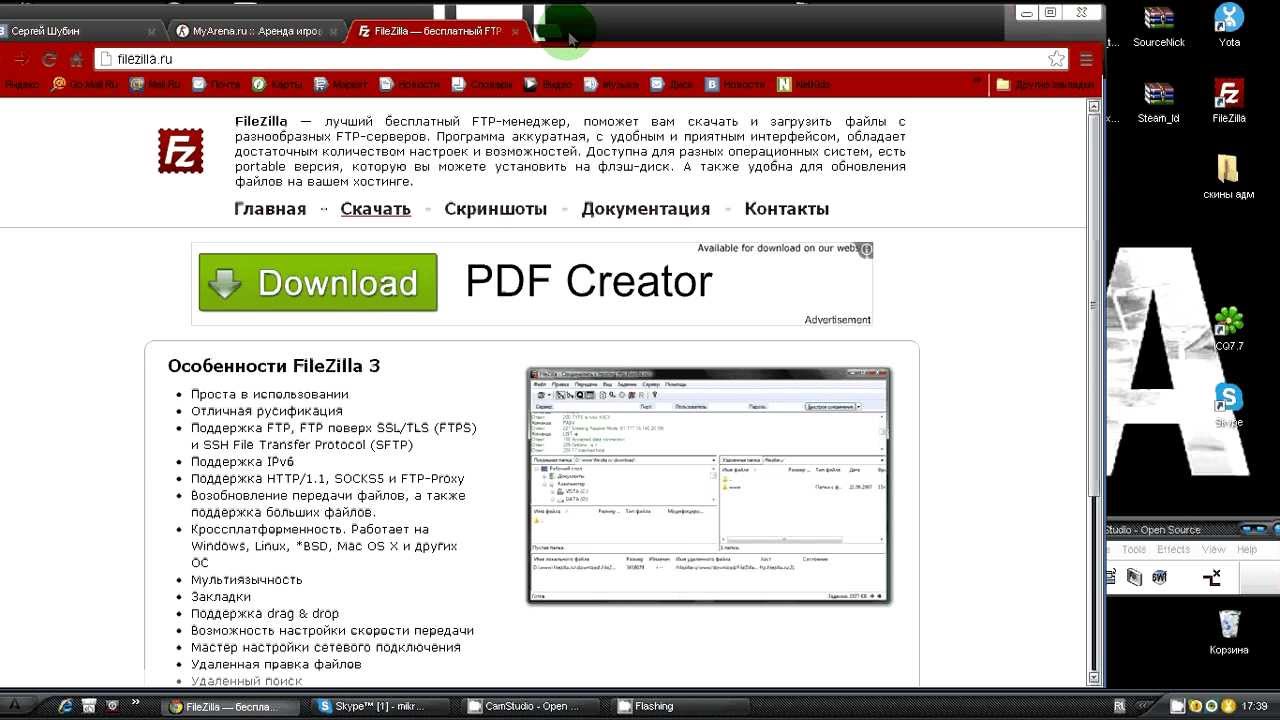Open the Главная page link
The width and height of the screenshot is (1280, 720).
pyautogui.click(x=270, y=209)
